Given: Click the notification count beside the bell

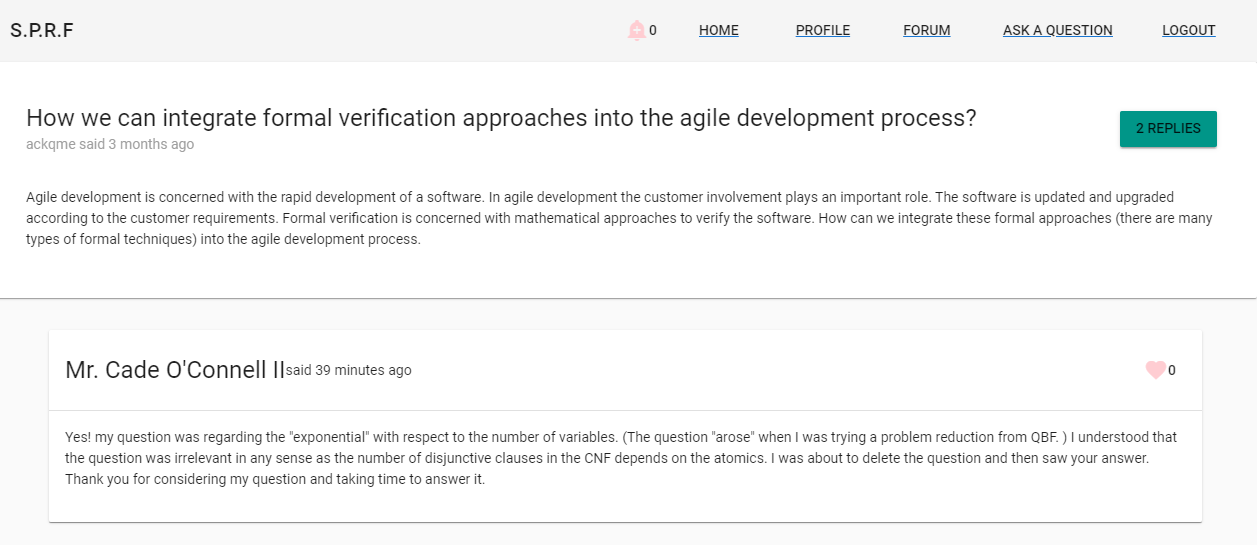Looking at the screenshot, I should pyautogui.click(x=653, y=31).
